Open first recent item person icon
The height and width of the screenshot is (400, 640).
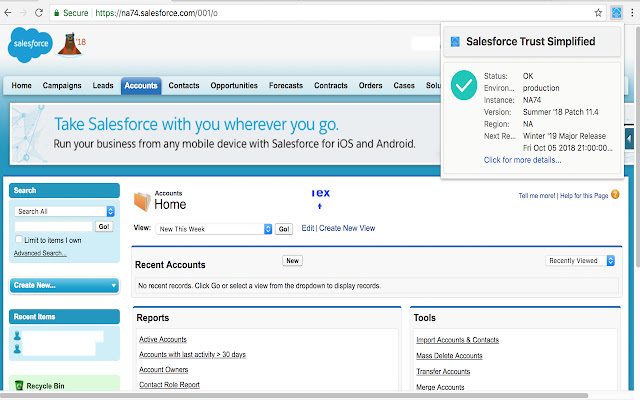coord(17,336)
